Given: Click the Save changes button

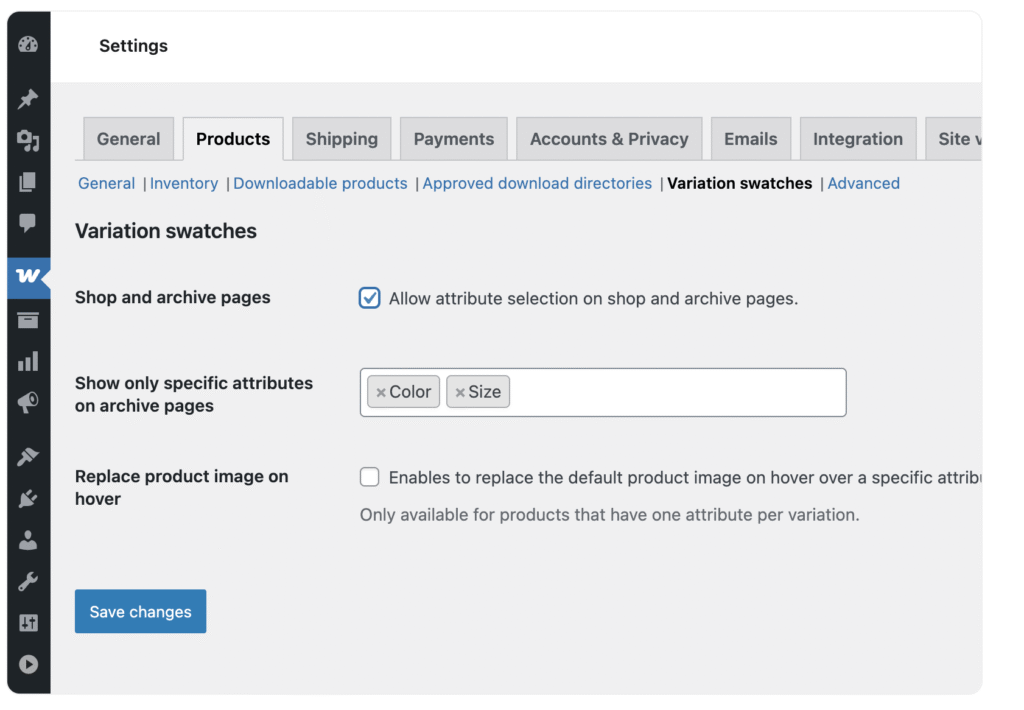Looking at the screenshot, I should [x=140, y=611].
